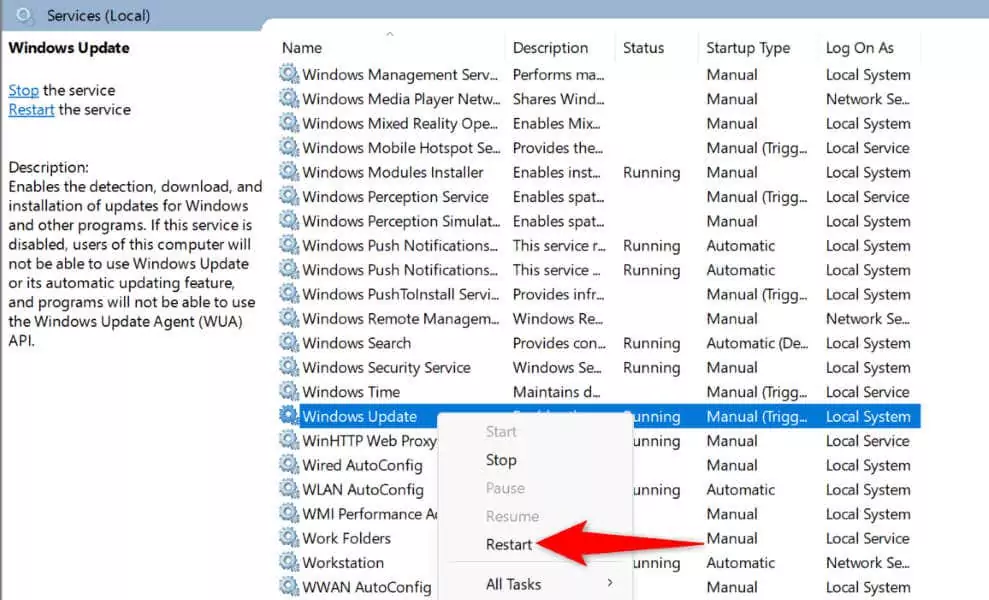The image size is (989, 600).
Task: Click gear icon for Windows Media Player Network
Action: tap(289, 98)
